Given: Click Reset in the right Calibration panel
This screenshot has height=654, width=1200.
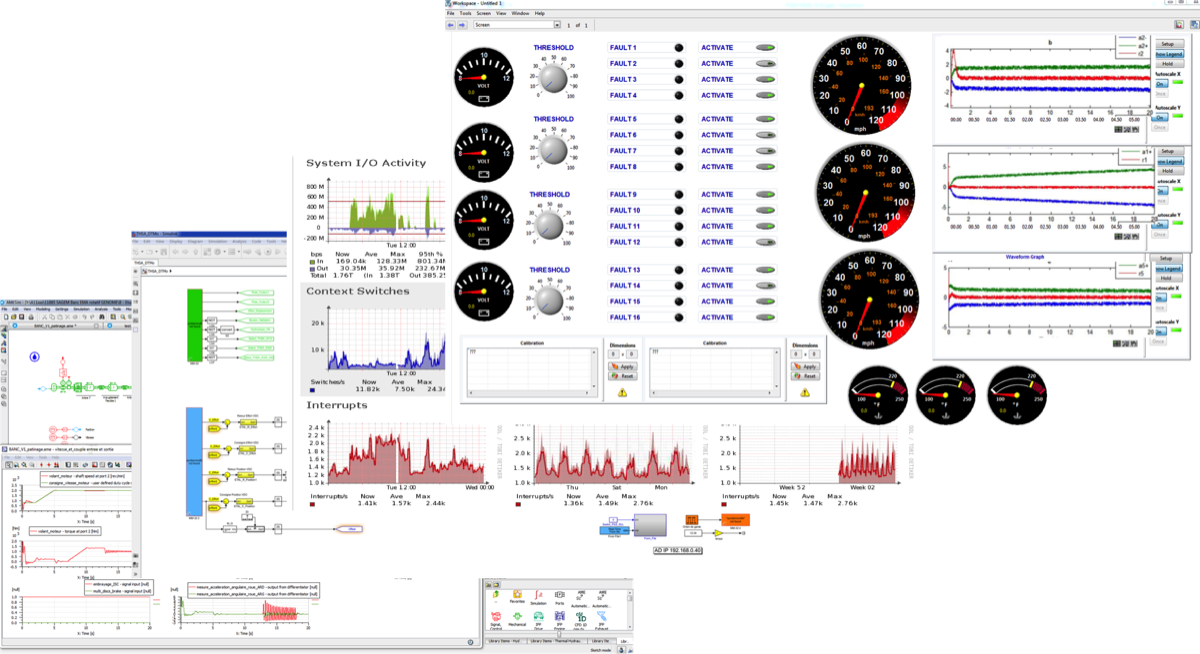Looking at the screenshot, I should pos(805,377).
